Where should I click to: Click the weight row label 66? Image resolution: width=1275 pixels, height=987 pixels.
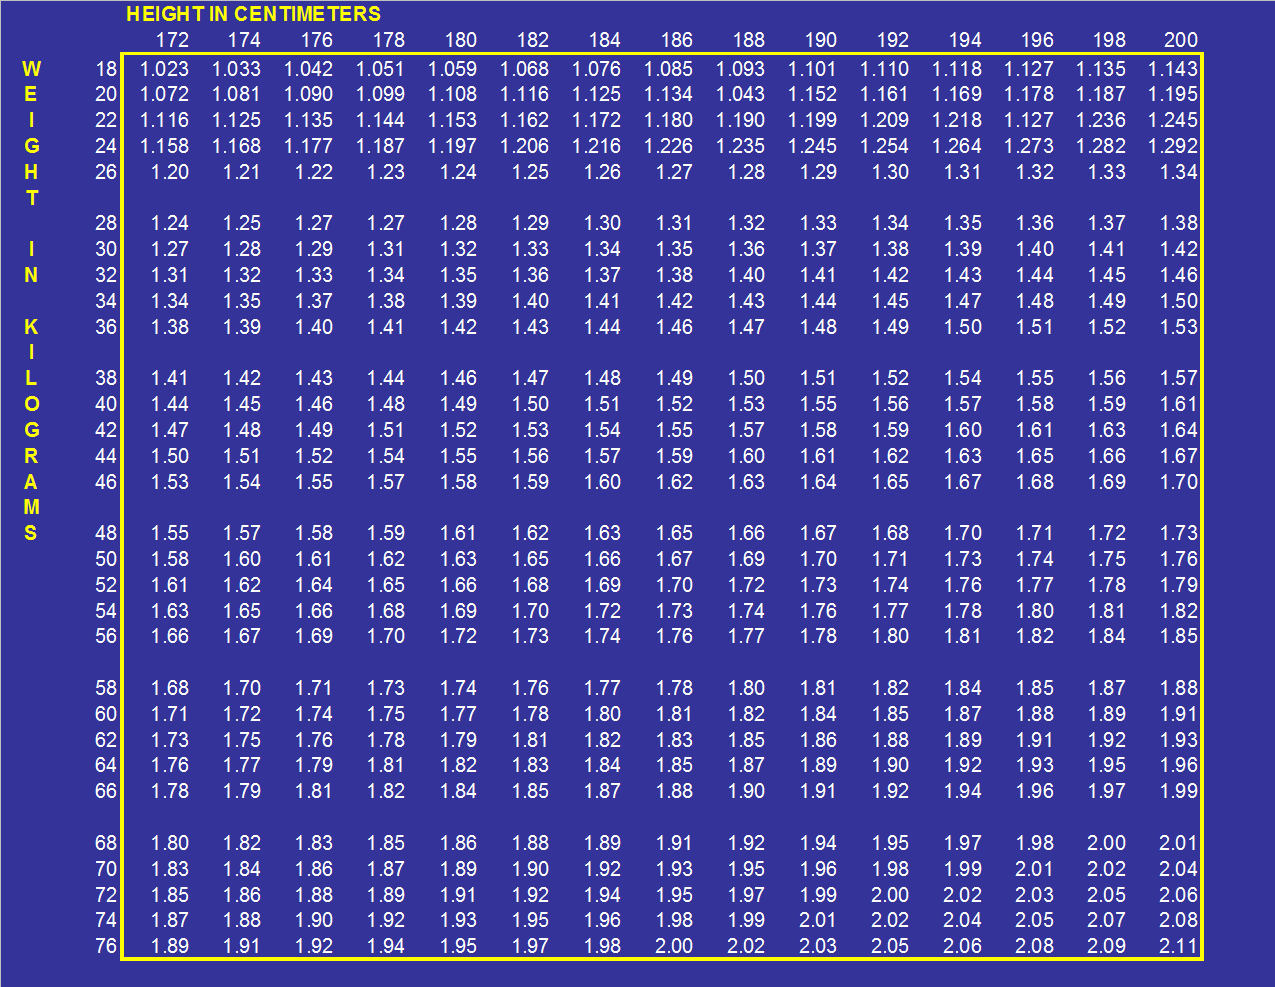(106, 791)
